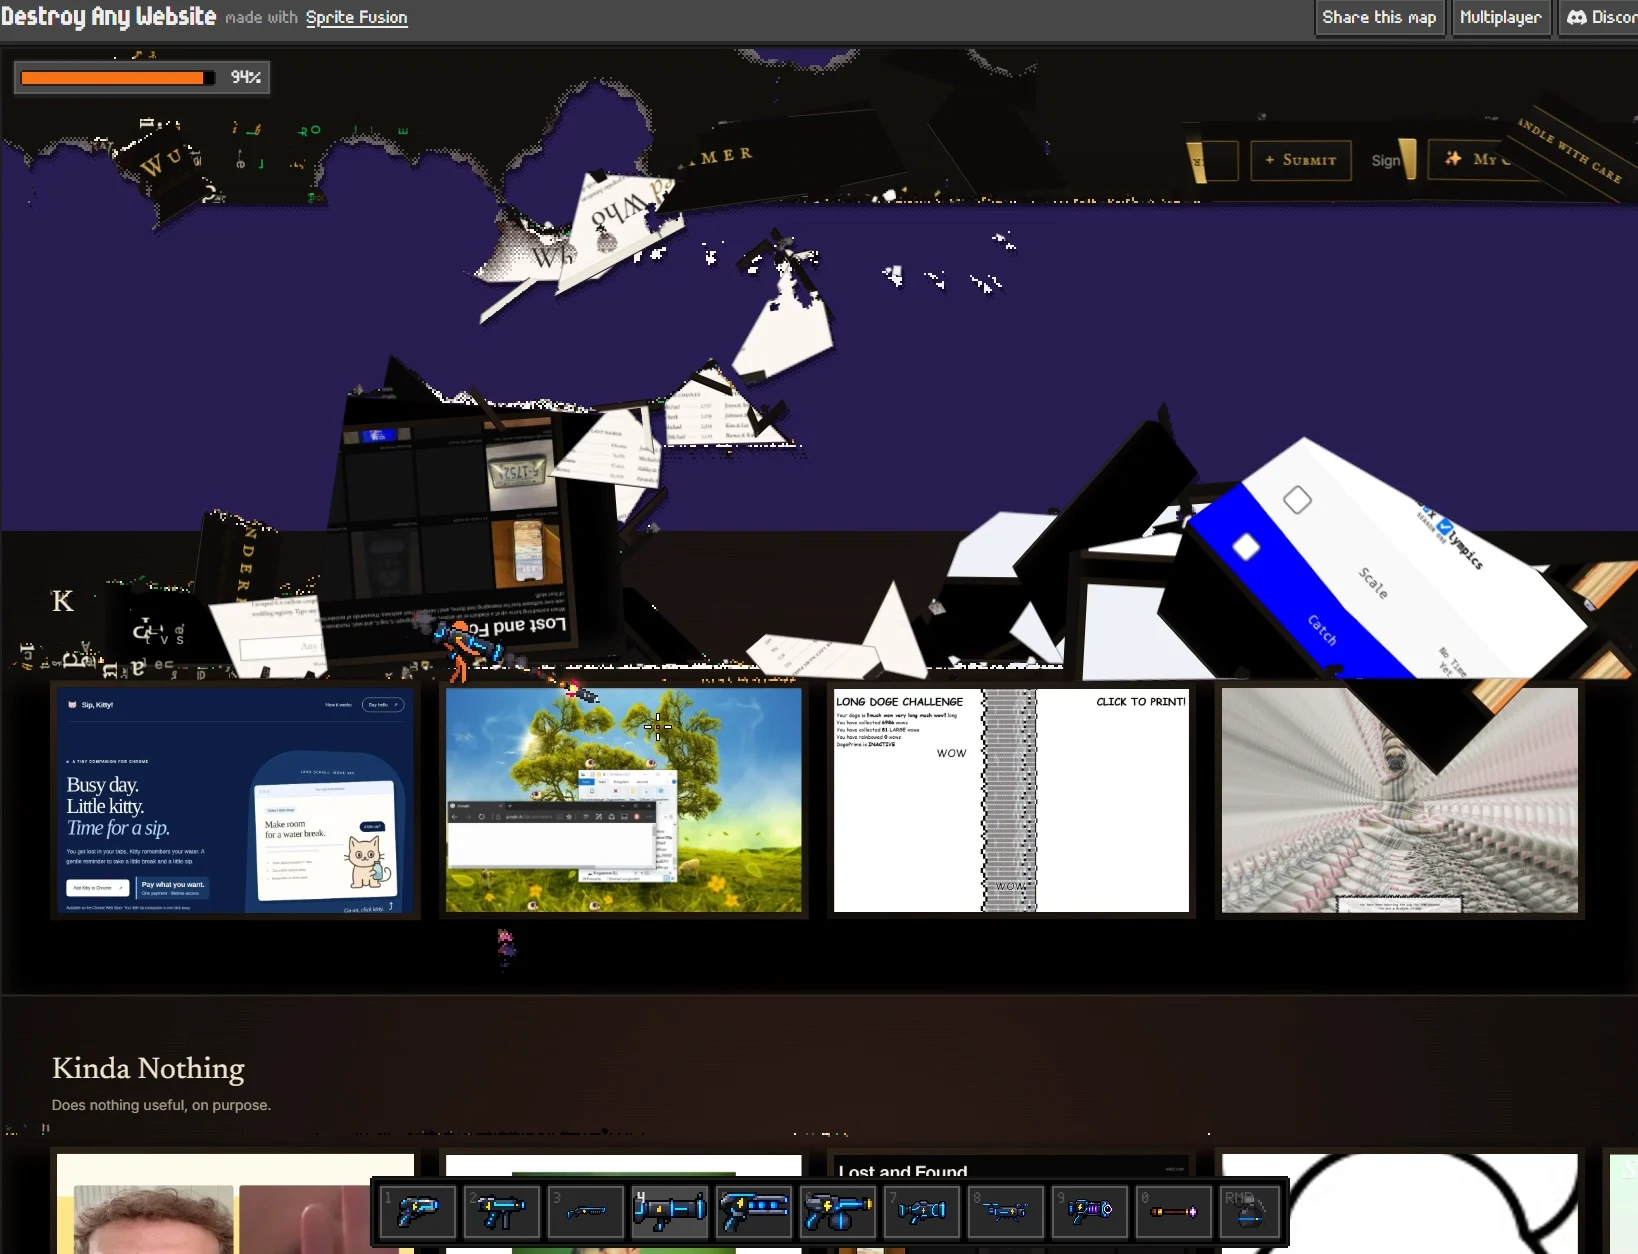
Task: Click the Kinda Nothing heading
Action: click(148, 1068)
